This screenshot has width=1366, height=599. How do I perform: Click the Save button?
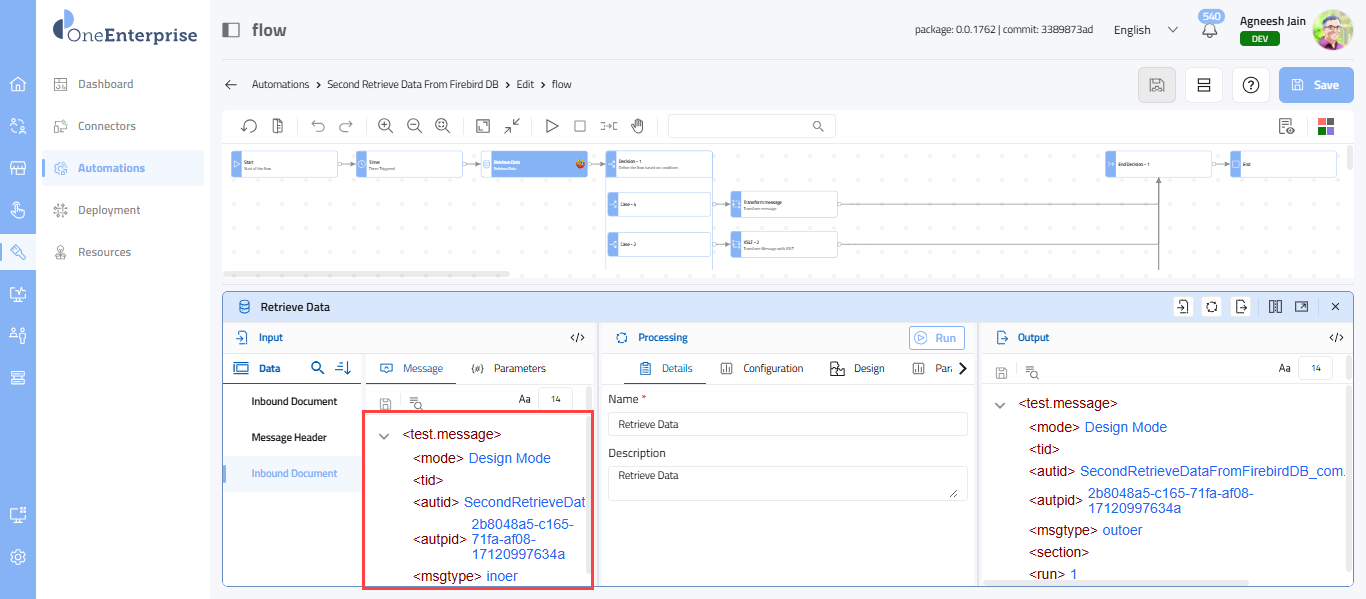(1315, 85)
